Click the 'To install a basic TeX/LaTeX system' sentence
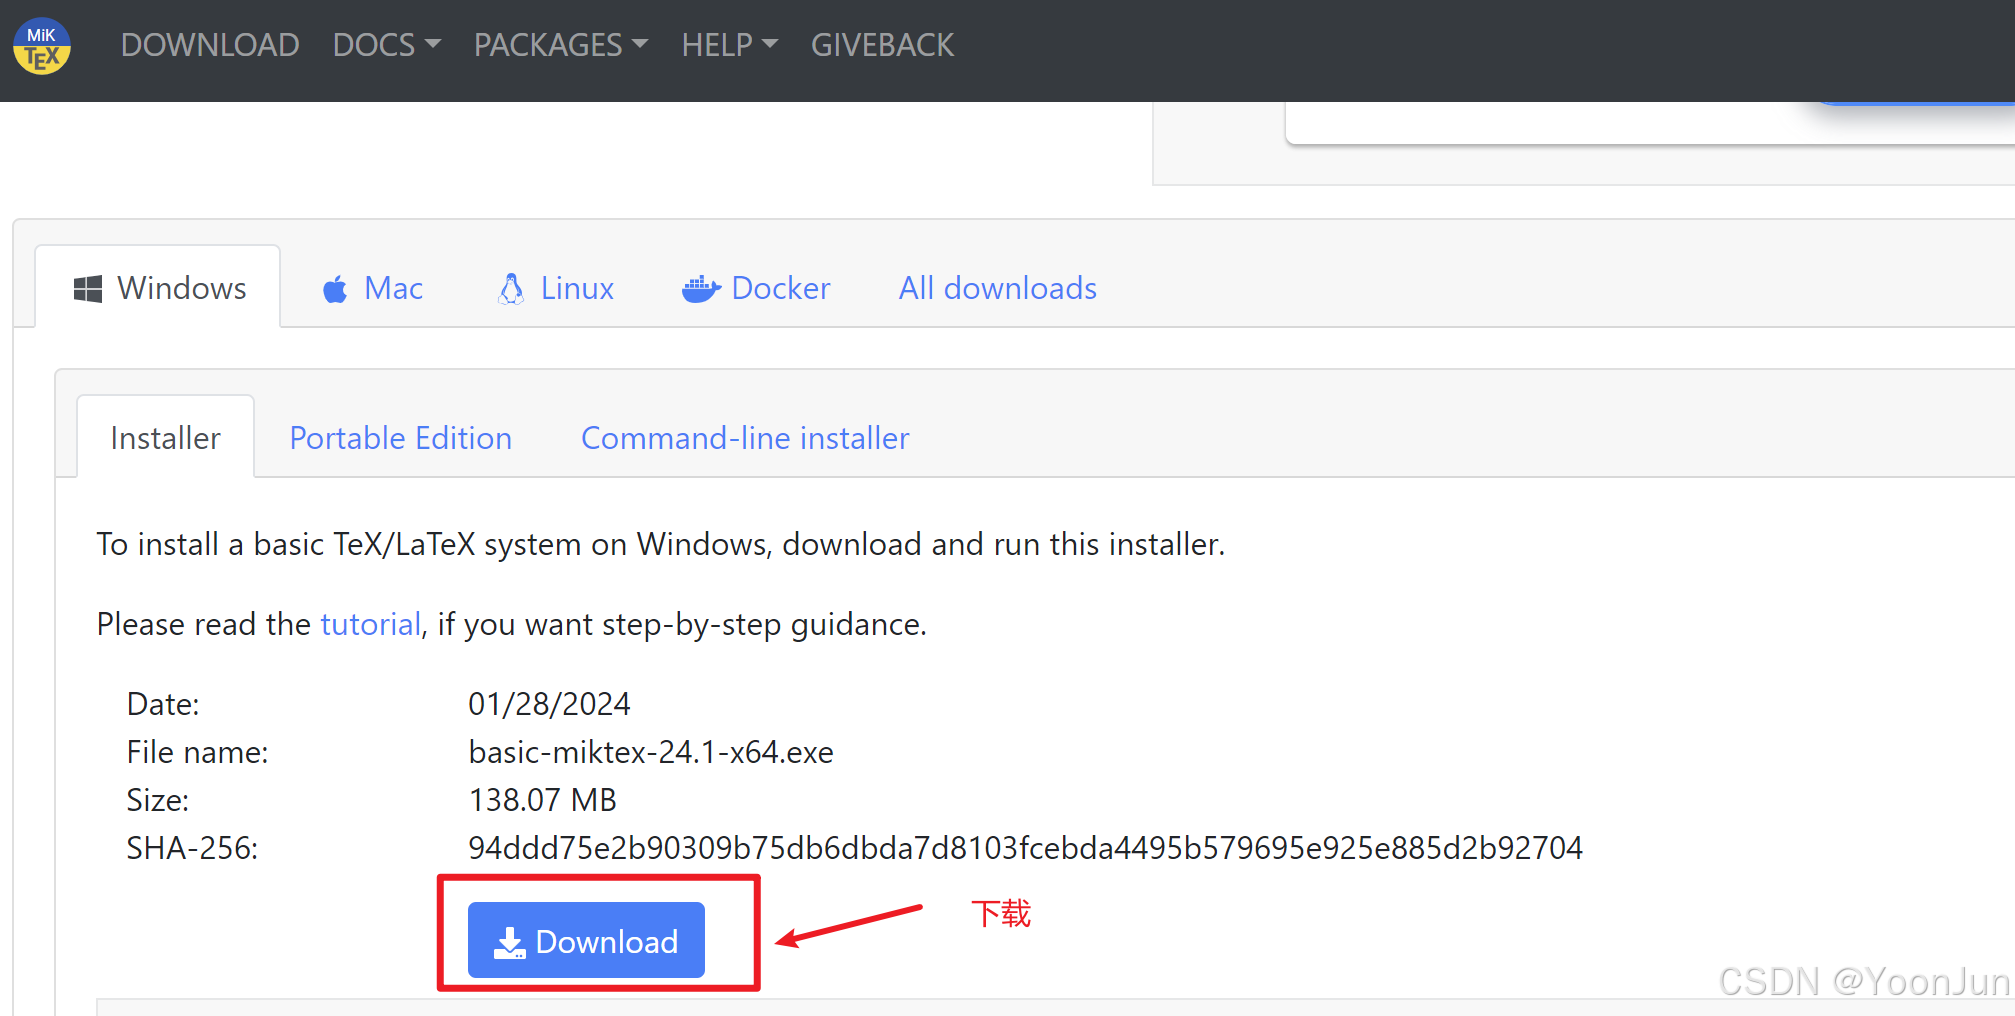Image resolution: width=2015 pixels, height=1016 pixels. 660,544
